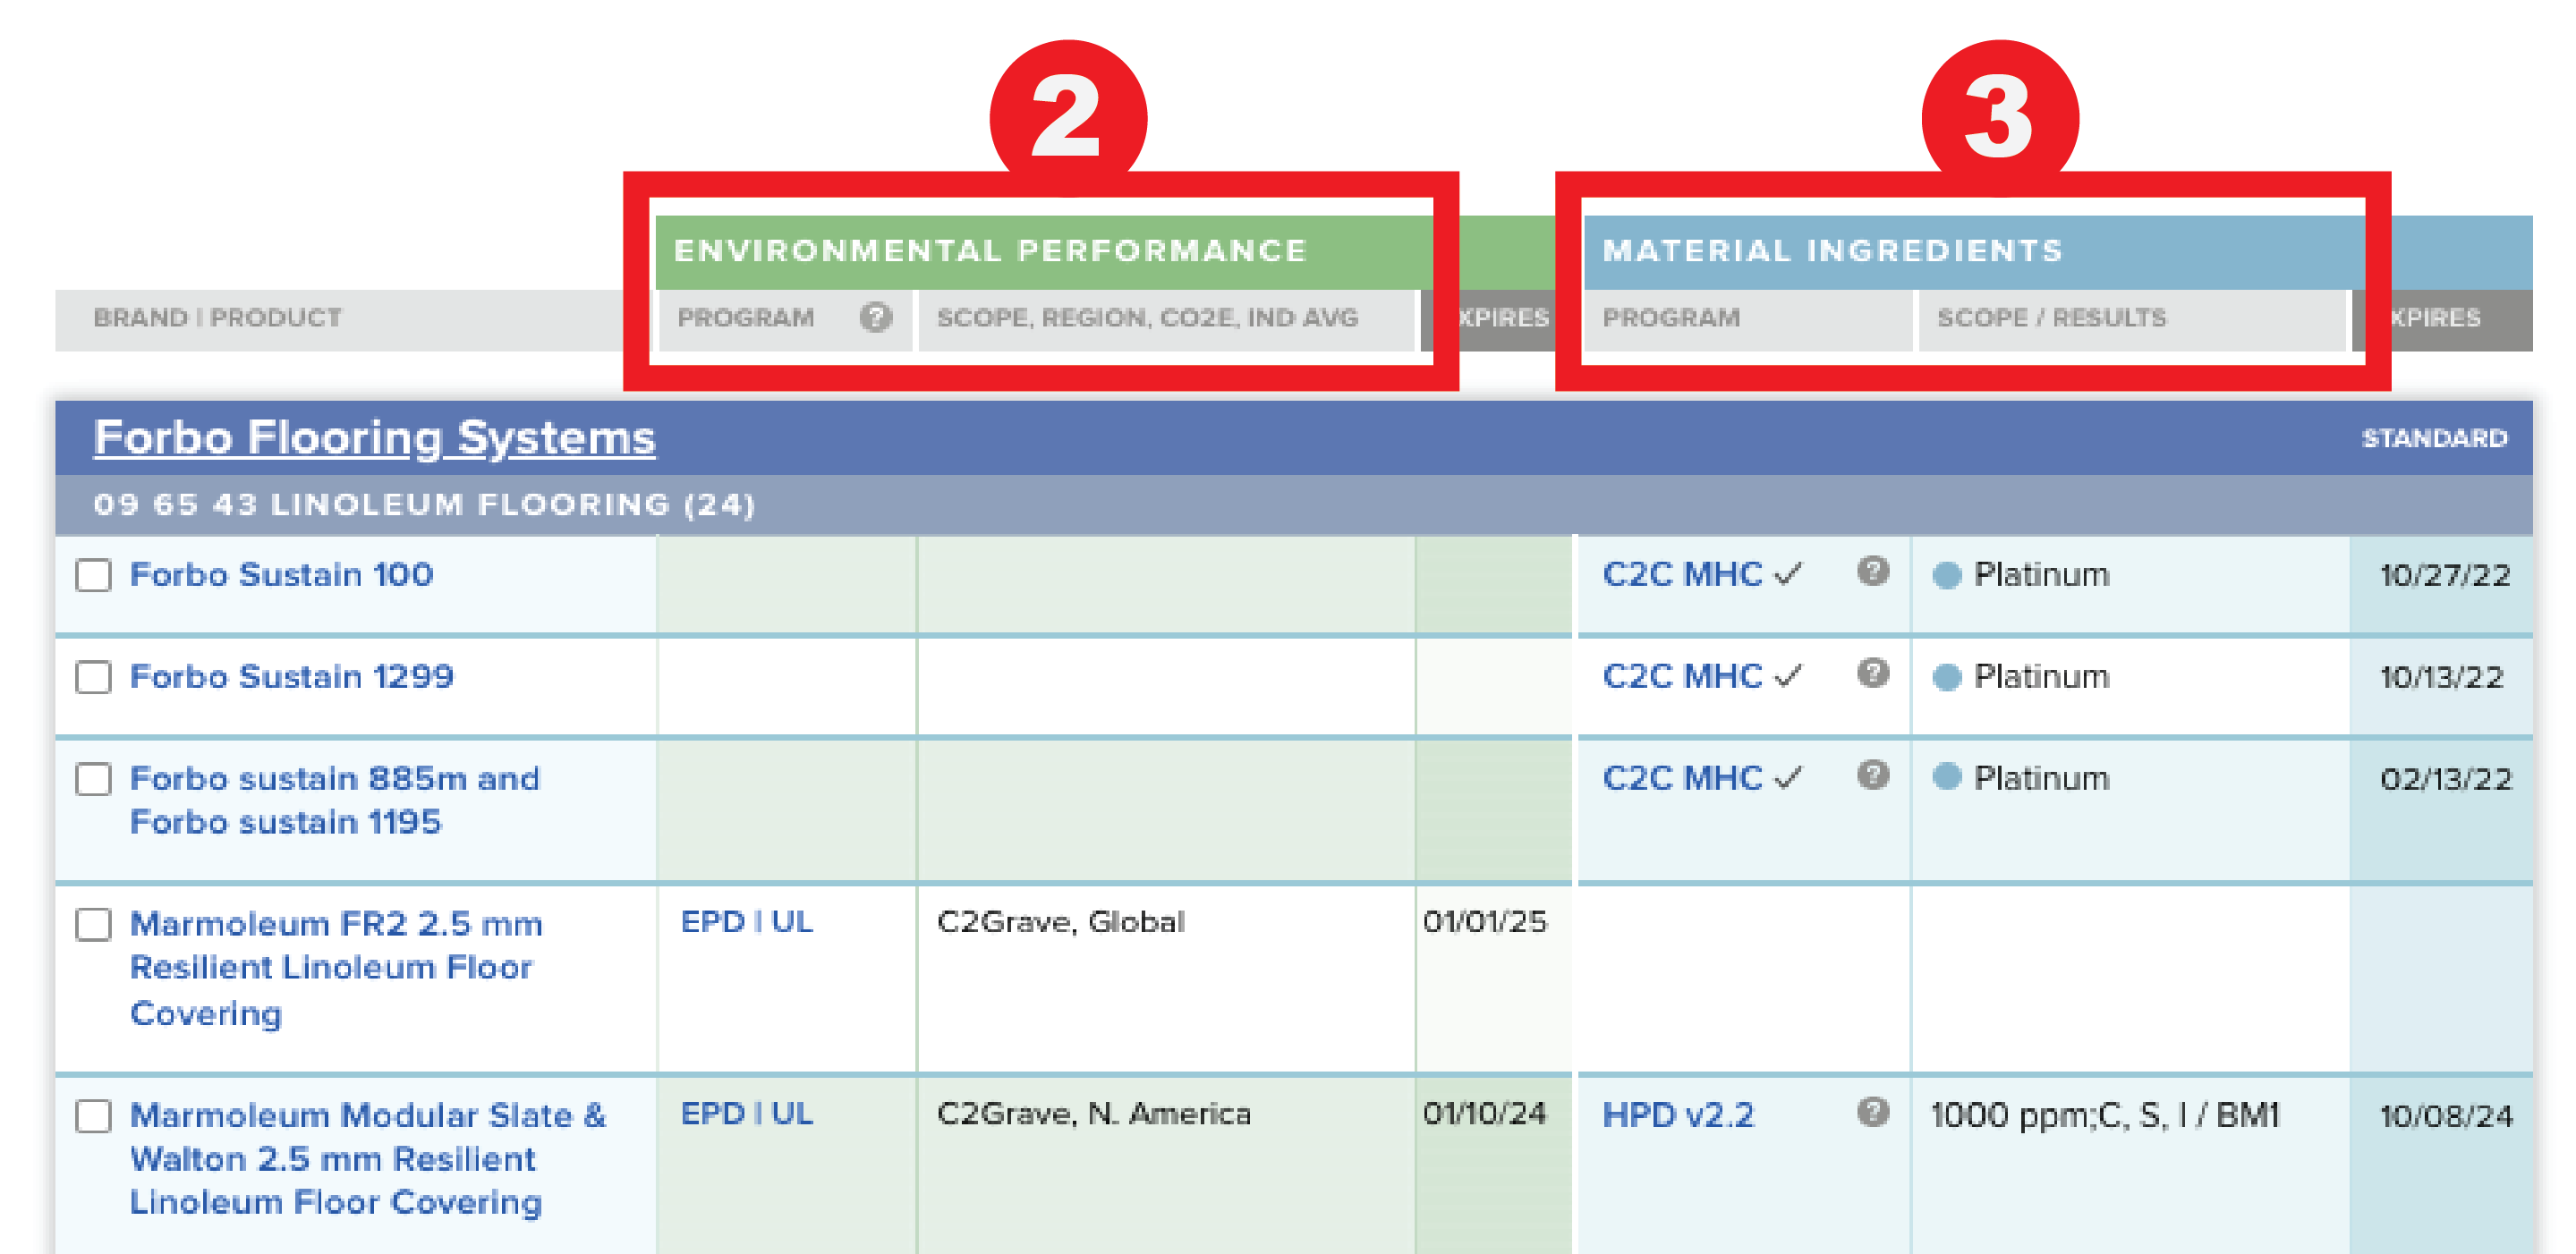Viewport: 2576px width, 1254px height.
Task: Click the 09 65 43 Linoleum Flooring category row
Action: point(1293,504)
